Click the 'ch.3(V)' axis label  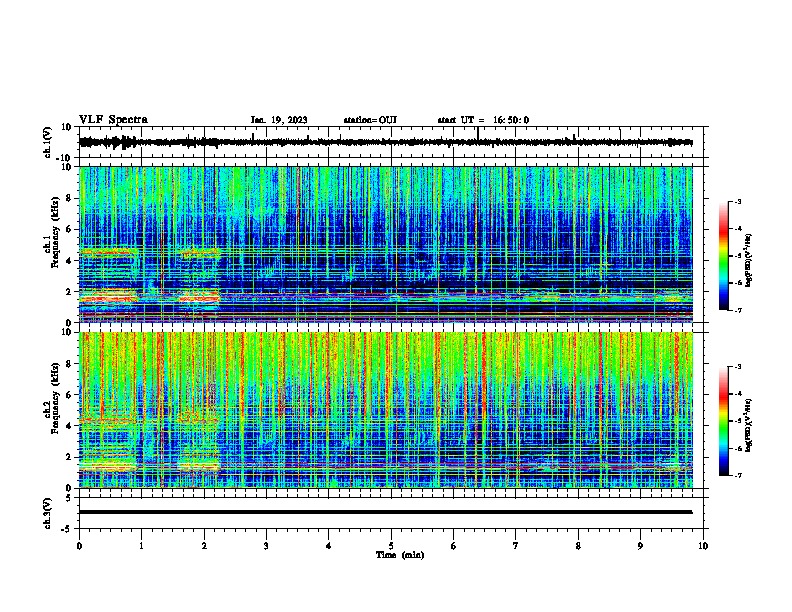tap(48, 514)
